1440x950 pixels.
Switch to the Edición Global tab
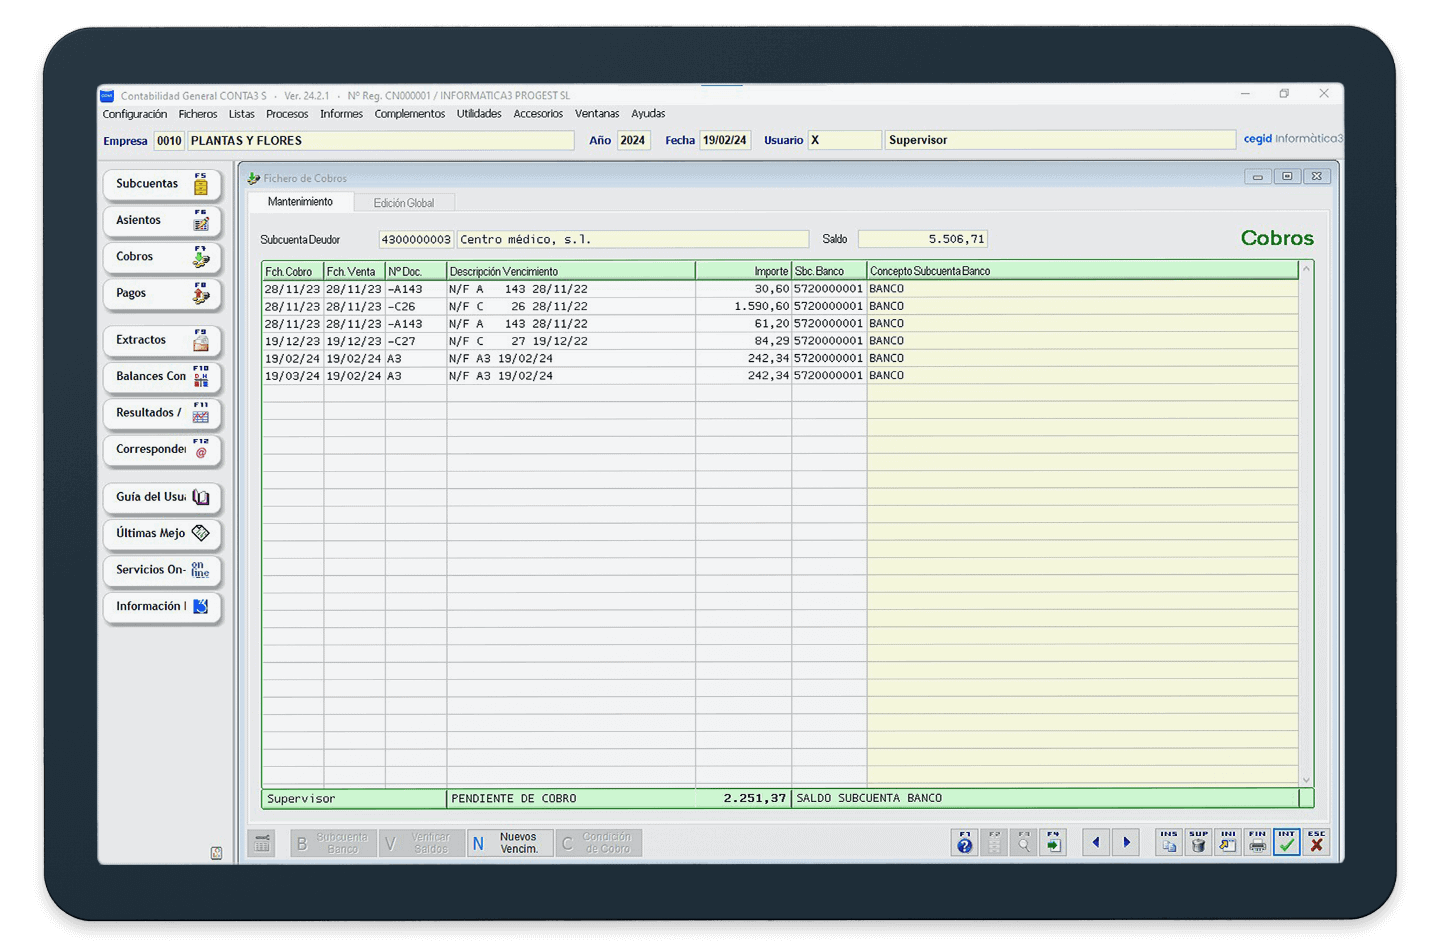coord(404,203)
